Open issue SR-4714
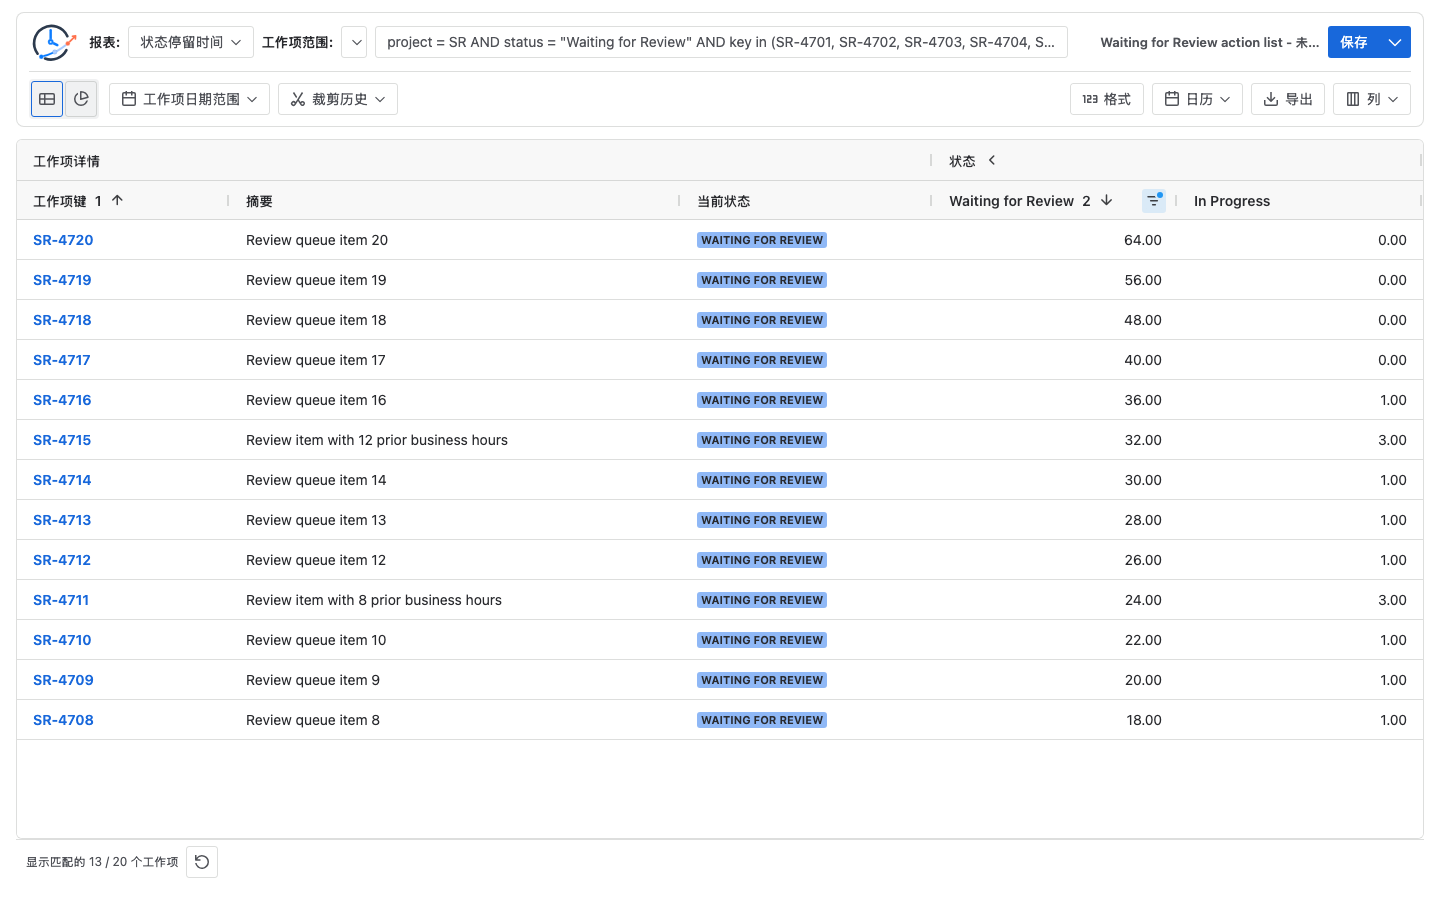The width and height of the screenshot is (1440, 900). [x=62, y=480]
